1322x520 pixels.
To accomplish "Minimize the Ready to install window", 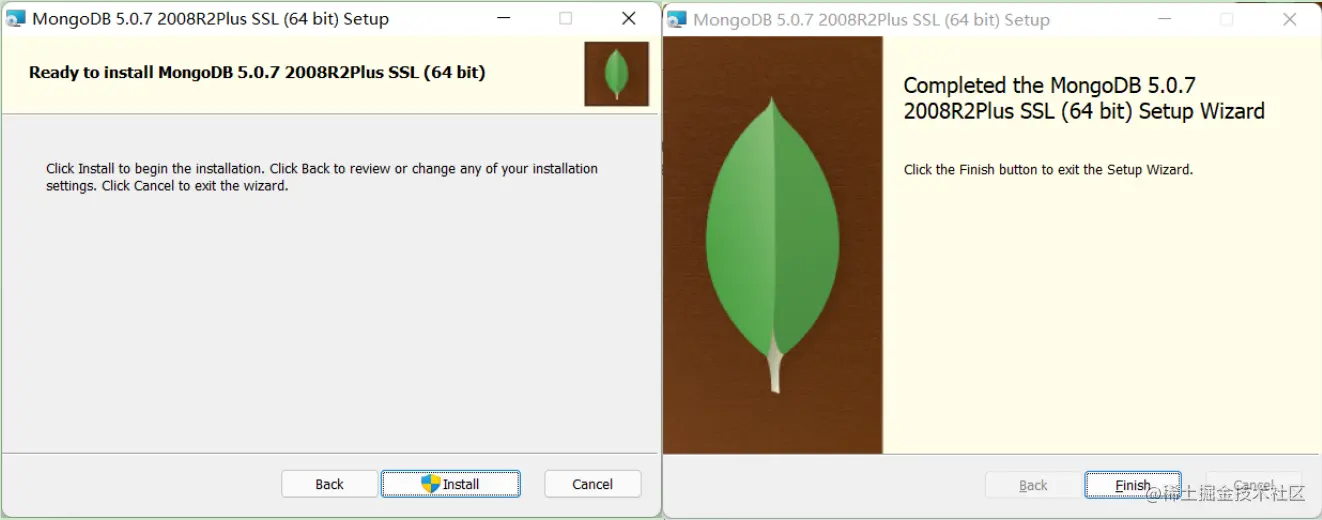I will [504, 18].
